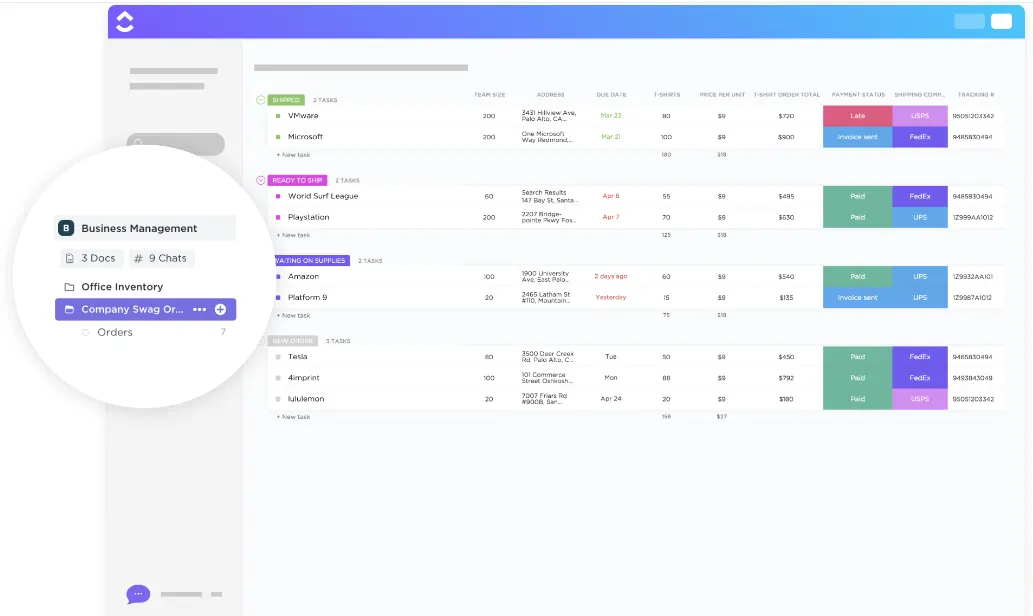
Task: Open the 3 Docs document icon
Action: tap(70, 258)
